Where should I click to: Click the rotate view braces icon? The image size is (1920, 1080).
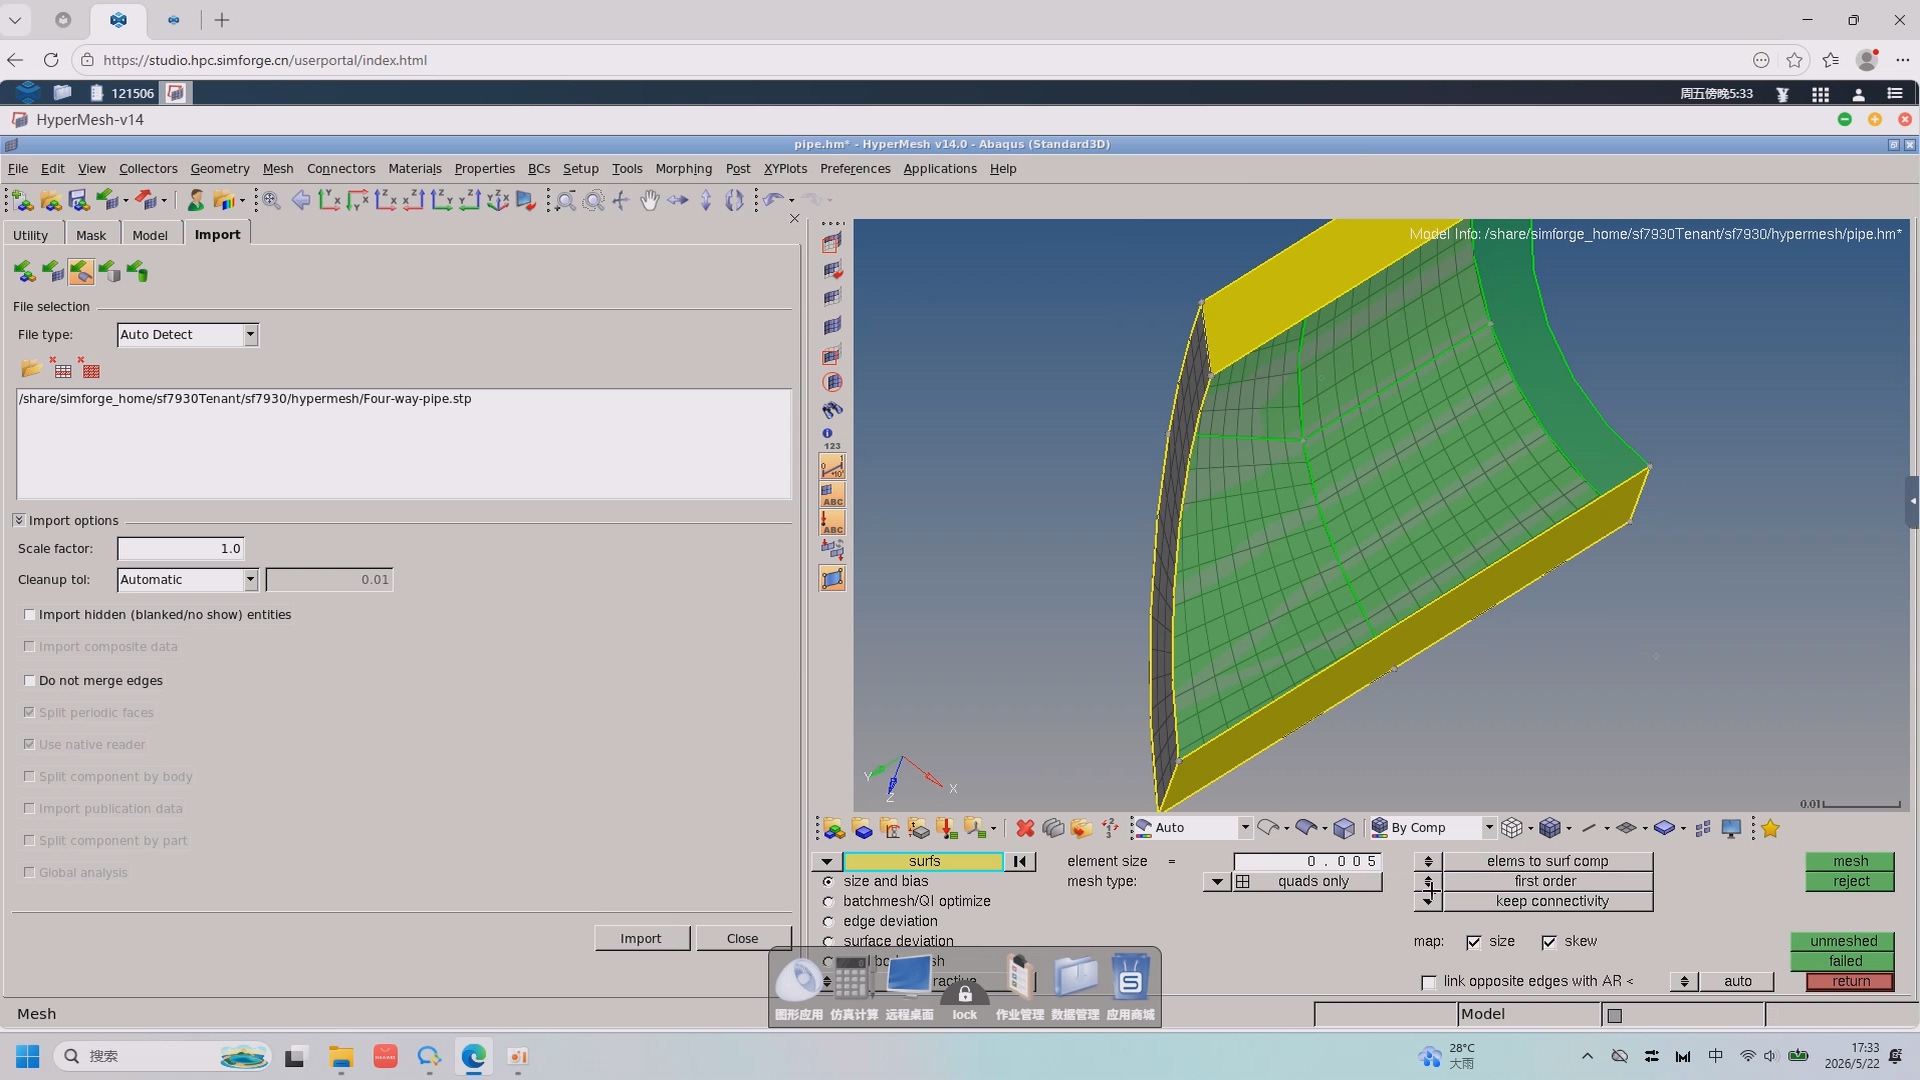734,201
